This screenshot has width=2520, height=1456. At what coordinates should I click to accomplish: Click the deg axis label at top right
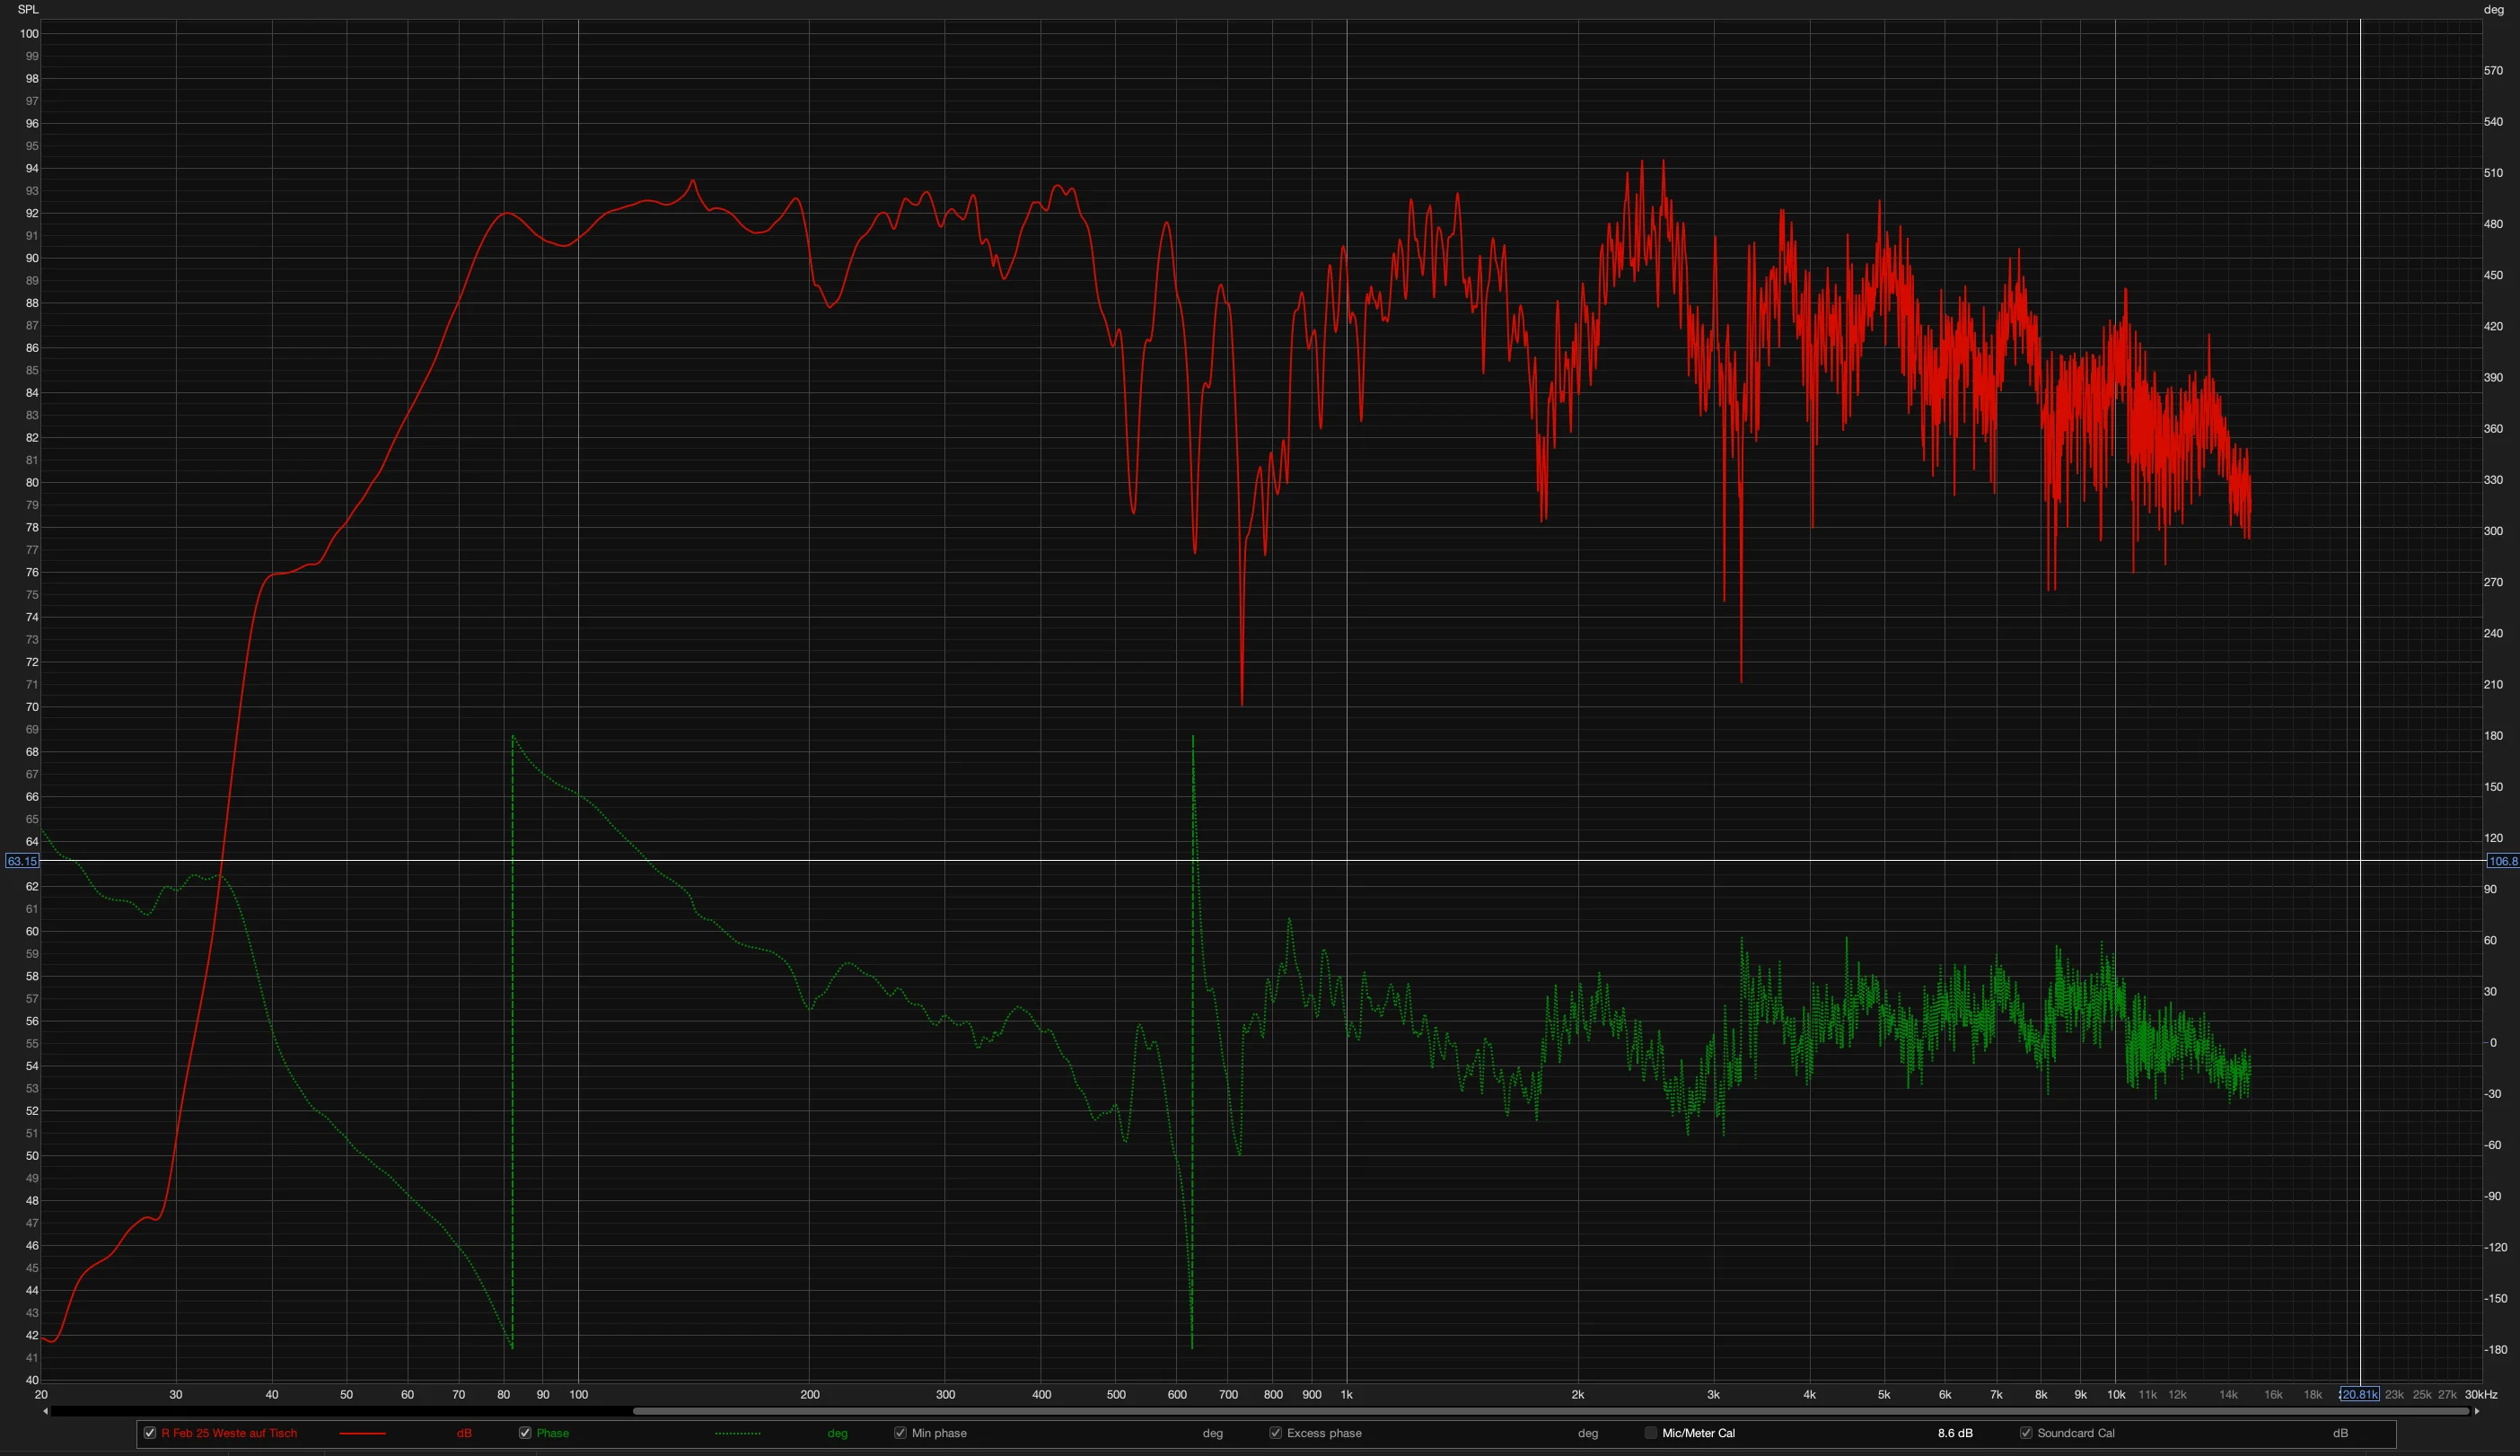(x=2494, y=10)
